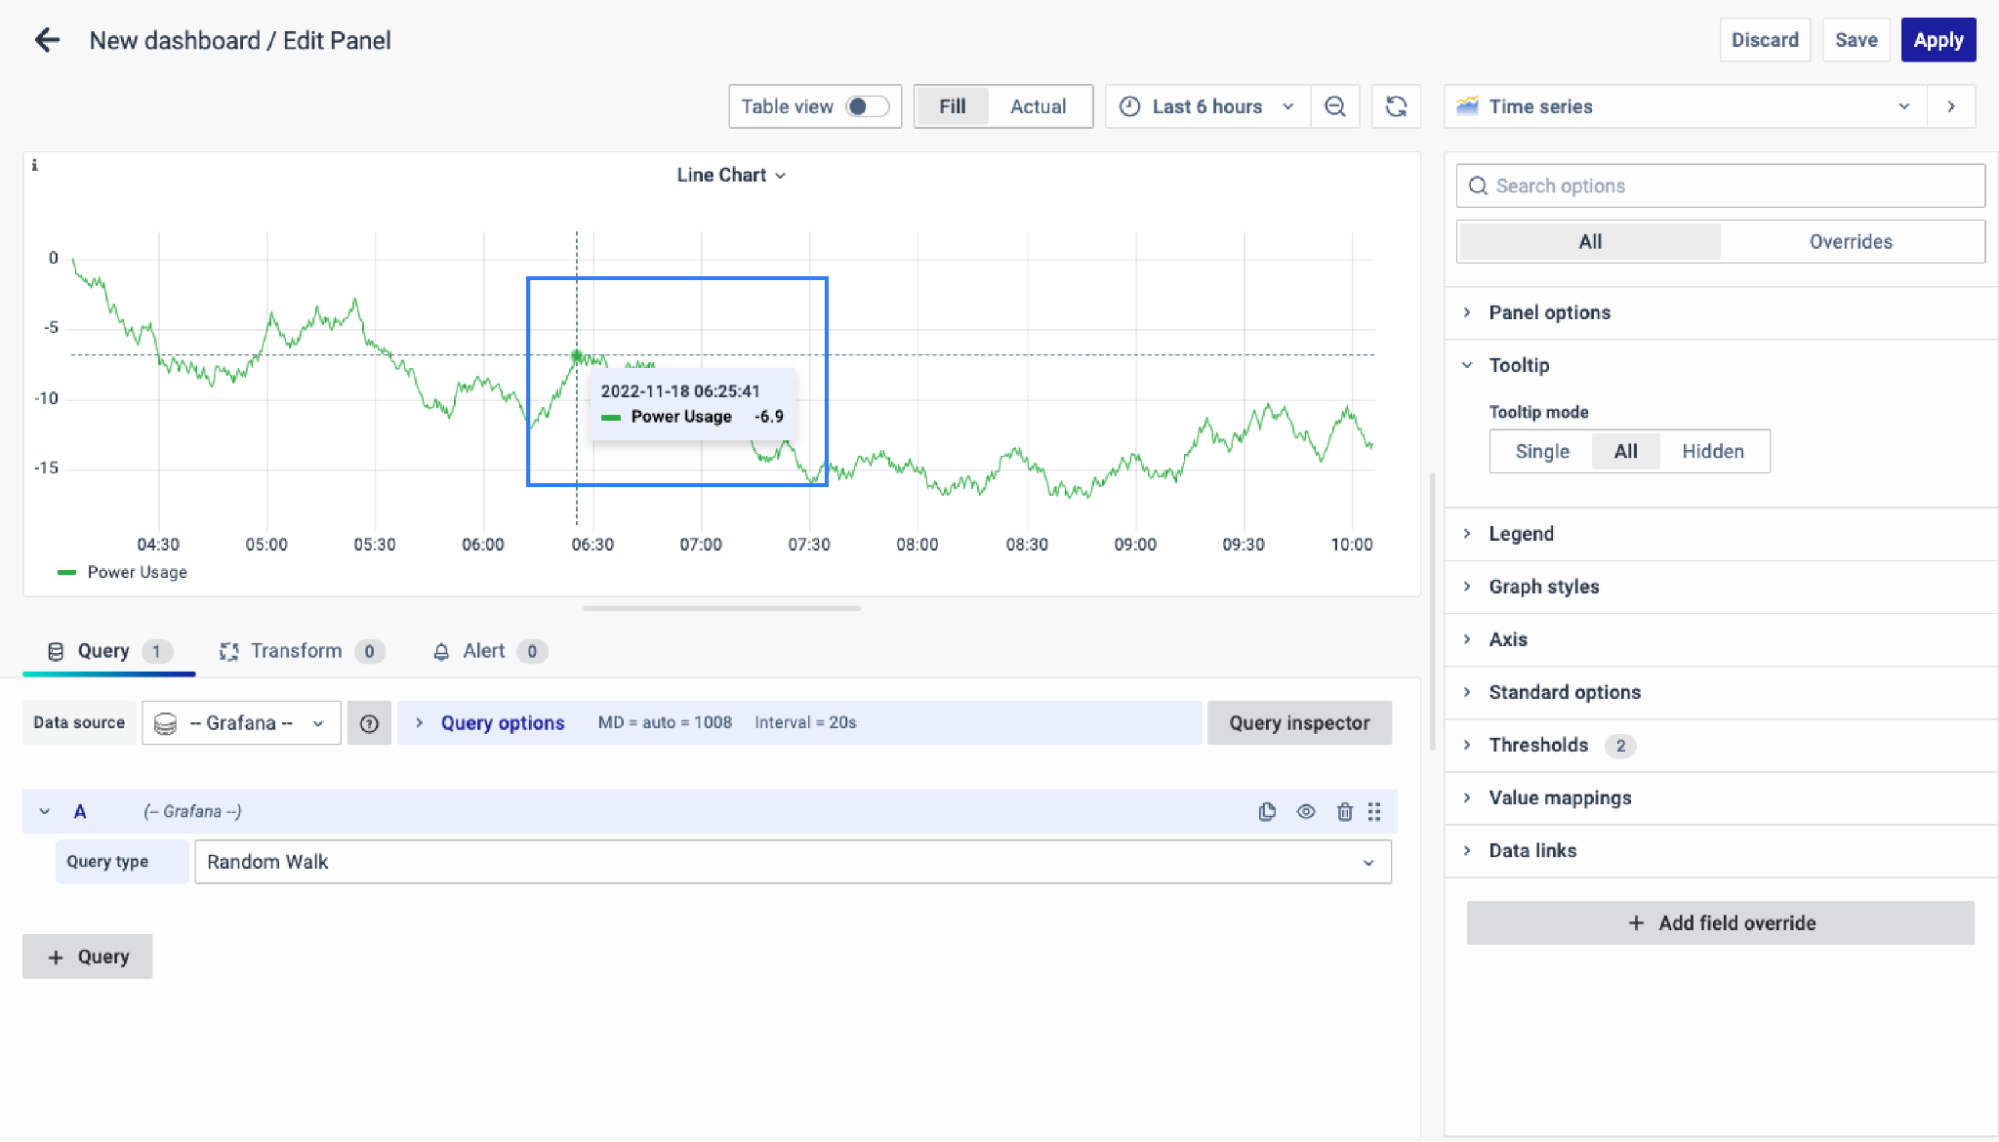1999x1142 pixels.
Task: Duplicate query A with the copy icon
Action: click(1267, 811)
